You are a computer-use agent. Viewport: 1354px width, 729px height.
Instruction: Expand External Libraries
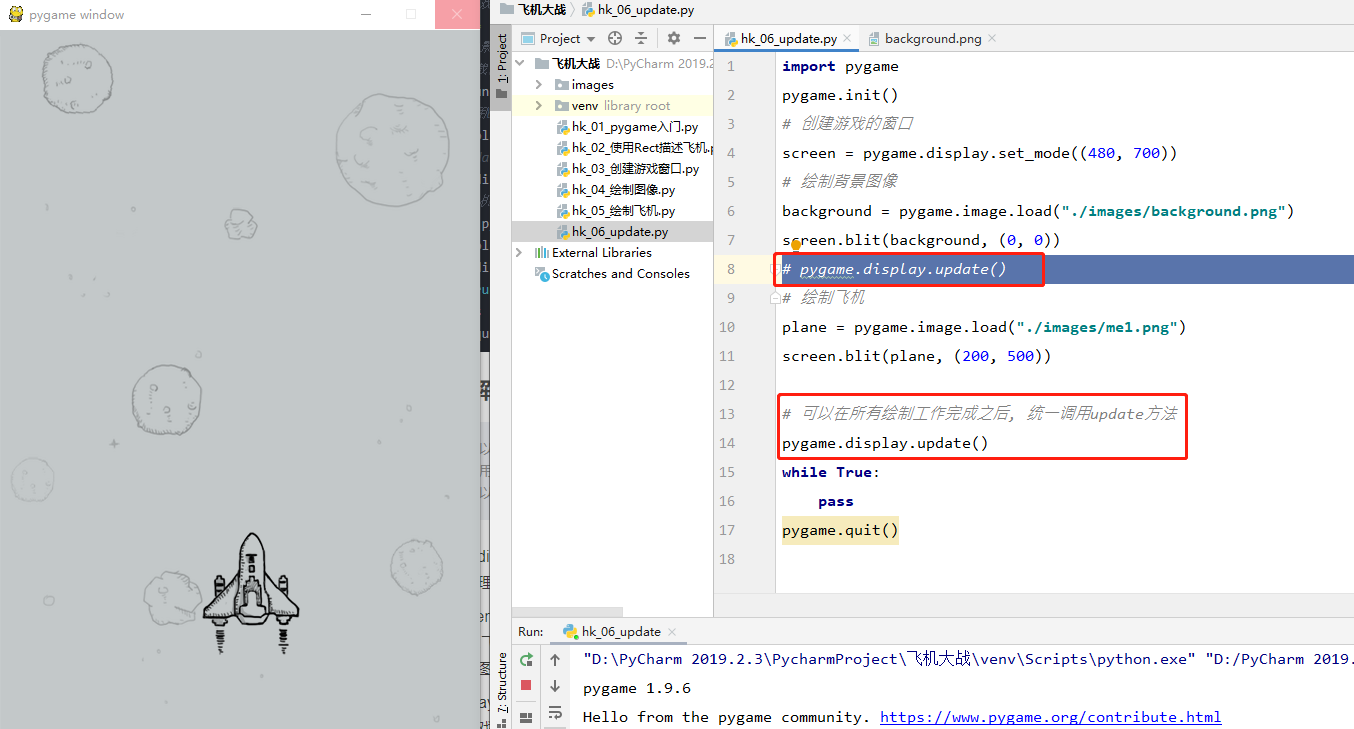(519, 252)
